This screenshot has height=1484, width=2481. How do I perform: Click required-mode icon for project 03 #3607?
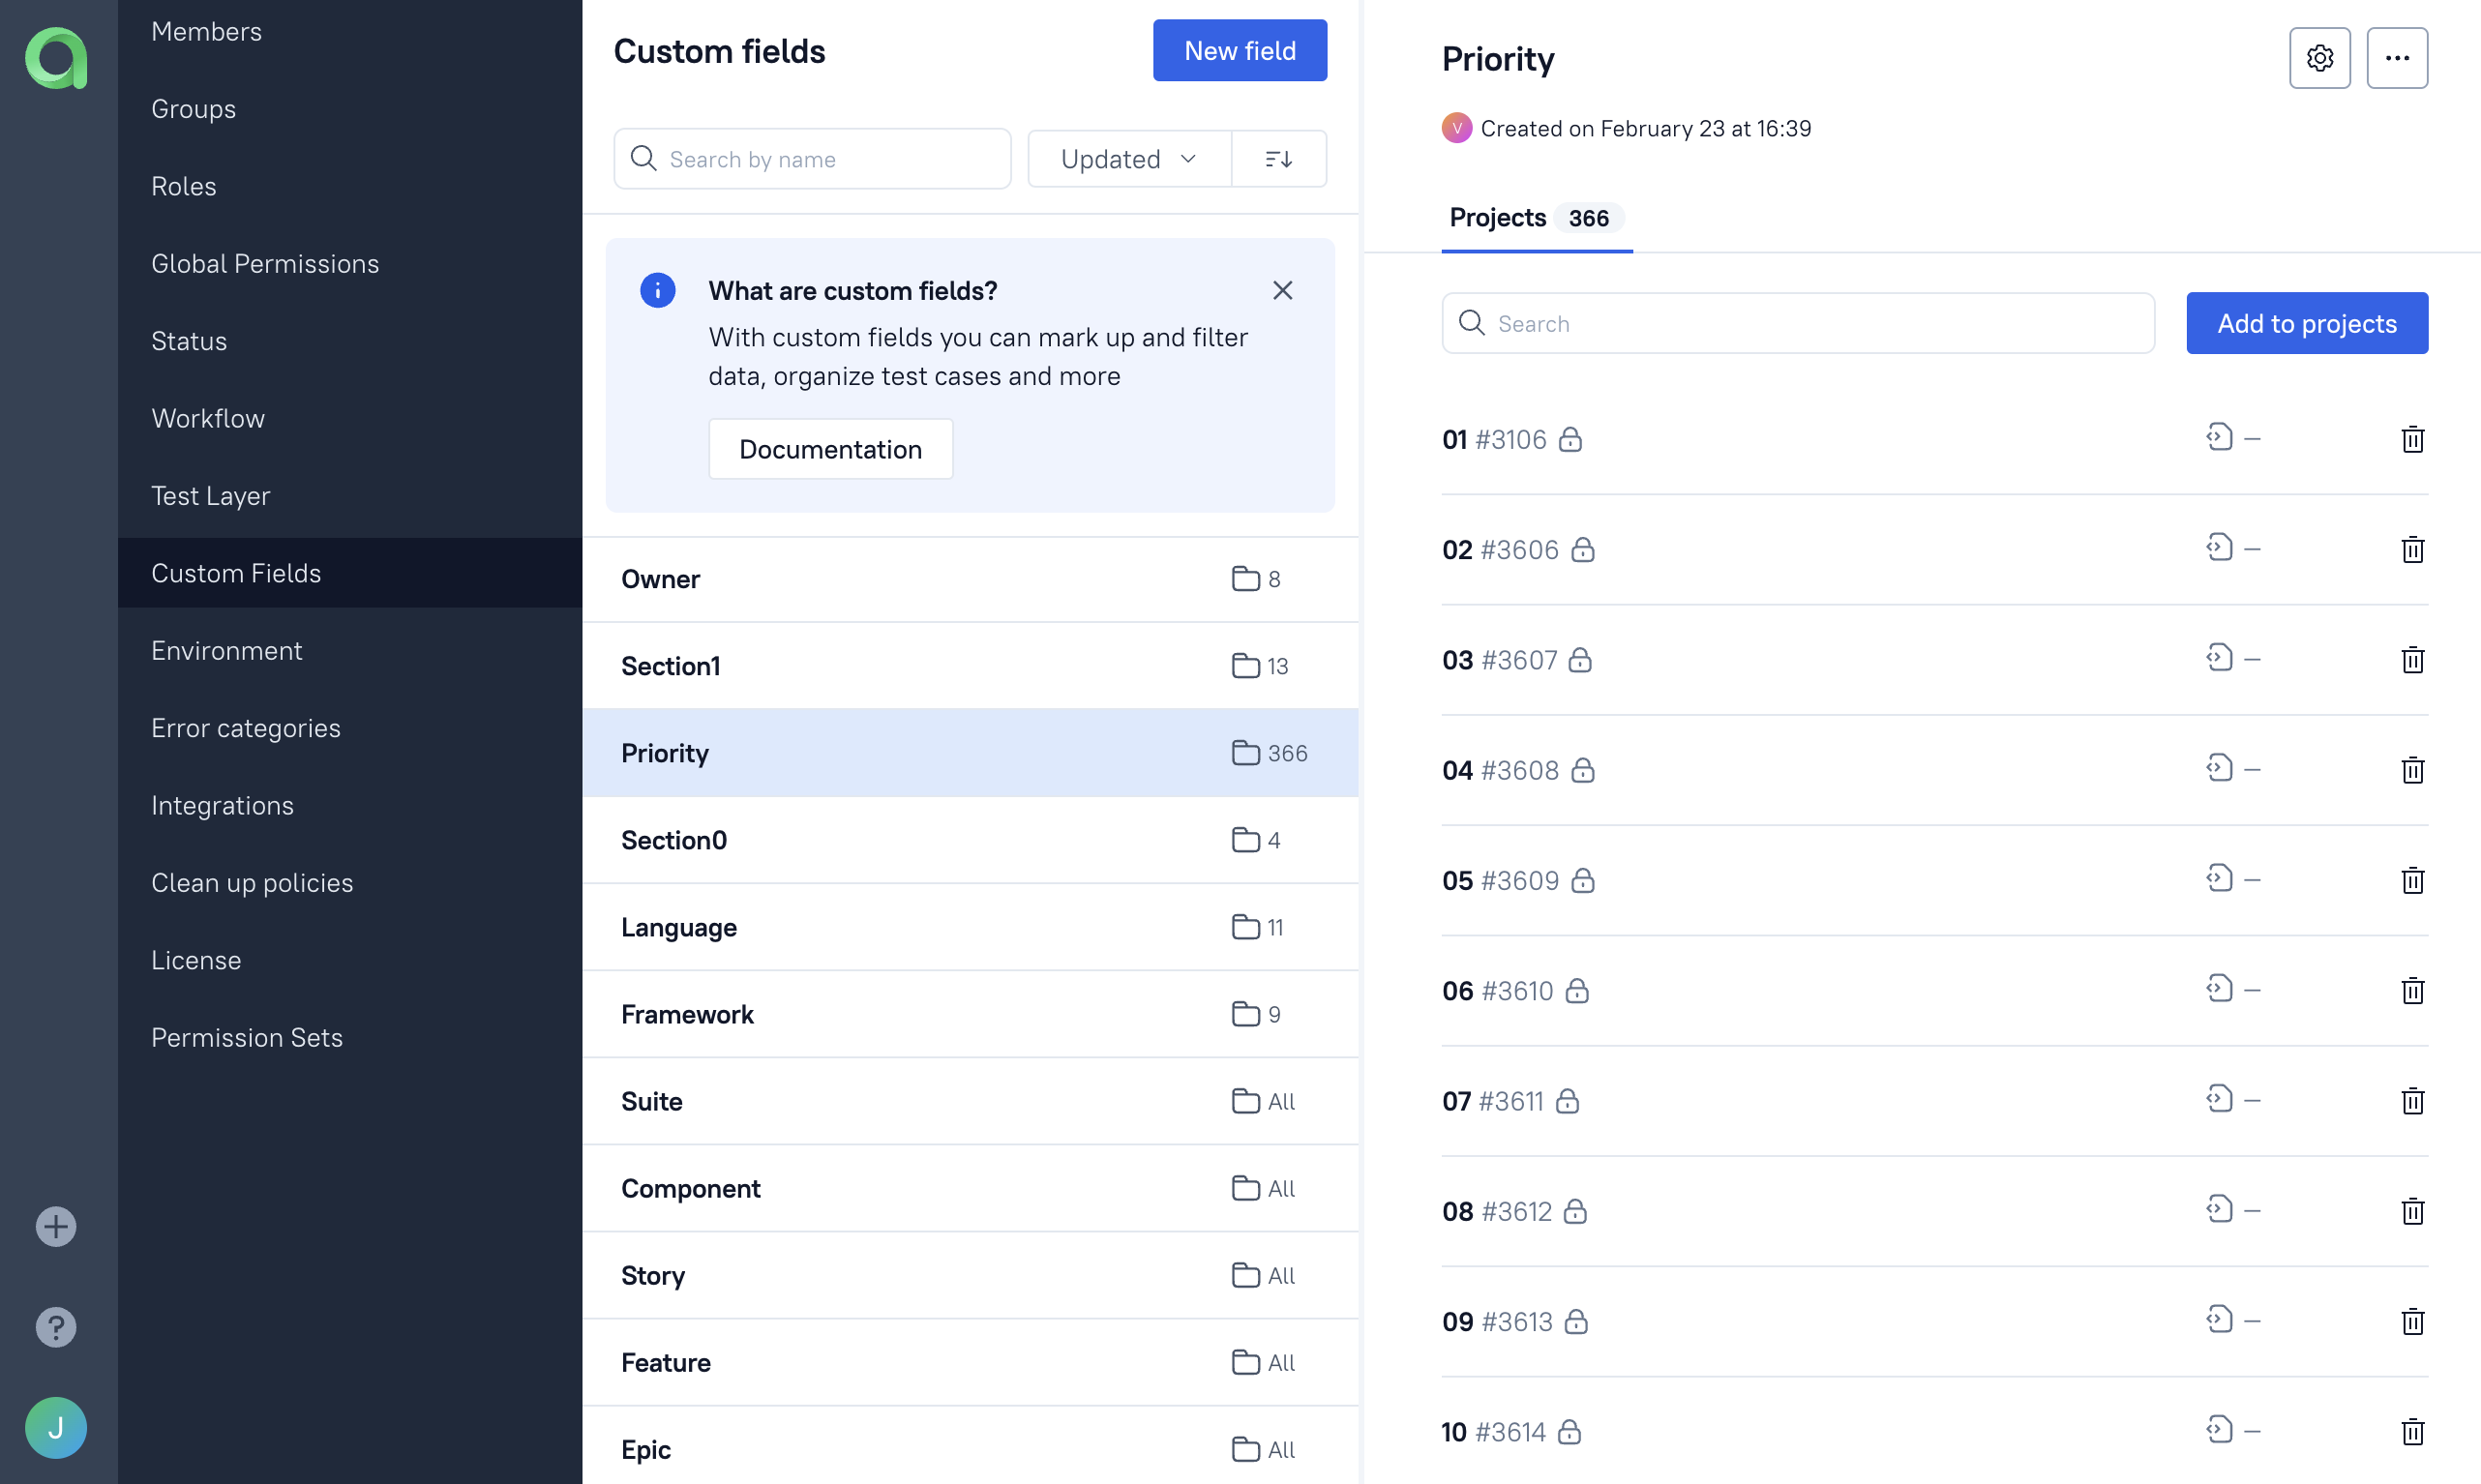2219,659
